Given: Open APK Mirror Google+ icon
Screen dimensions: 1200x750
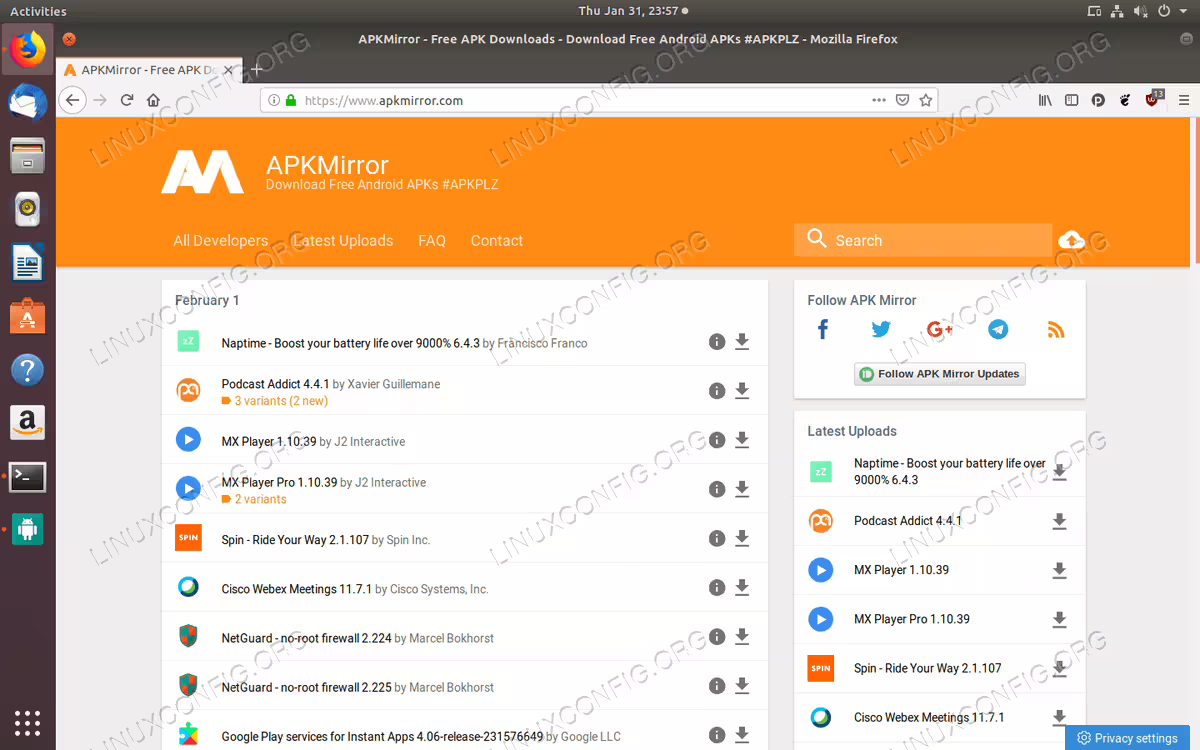Looking at the screenshot, I should [940, 329].
